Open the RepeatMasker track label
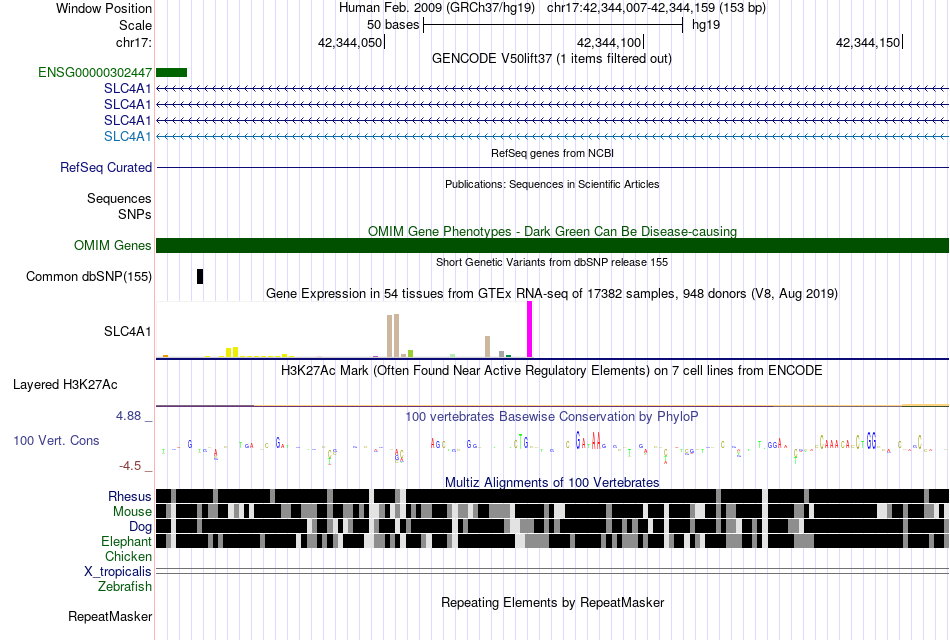Viewport: 950px width, 640px height. point(110,616)
